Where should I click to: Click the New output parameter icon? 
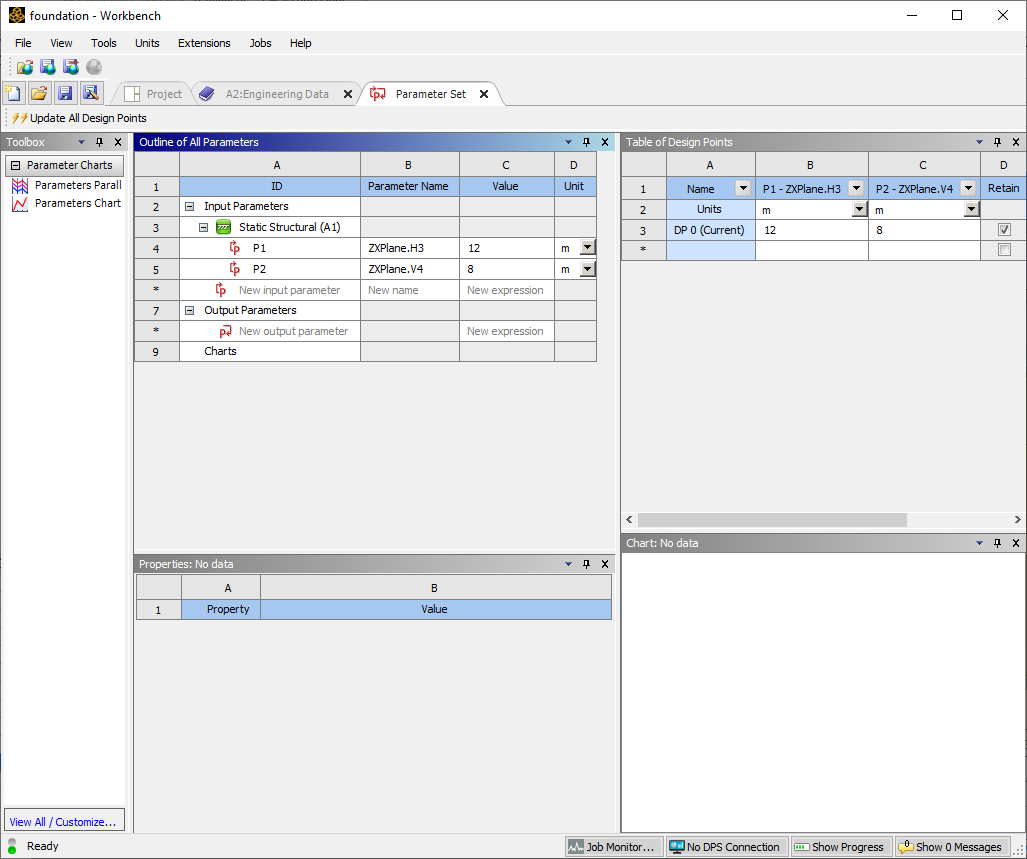click(x=225, y=331)
